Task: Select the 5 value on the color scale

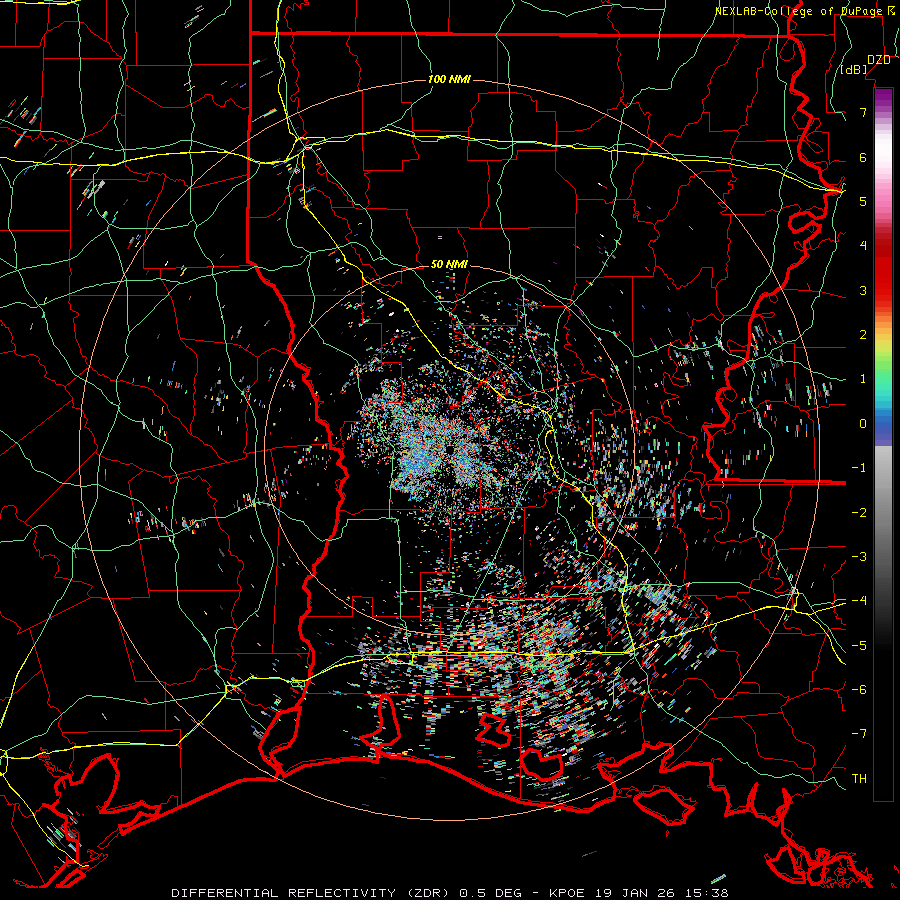Action: 863,201
